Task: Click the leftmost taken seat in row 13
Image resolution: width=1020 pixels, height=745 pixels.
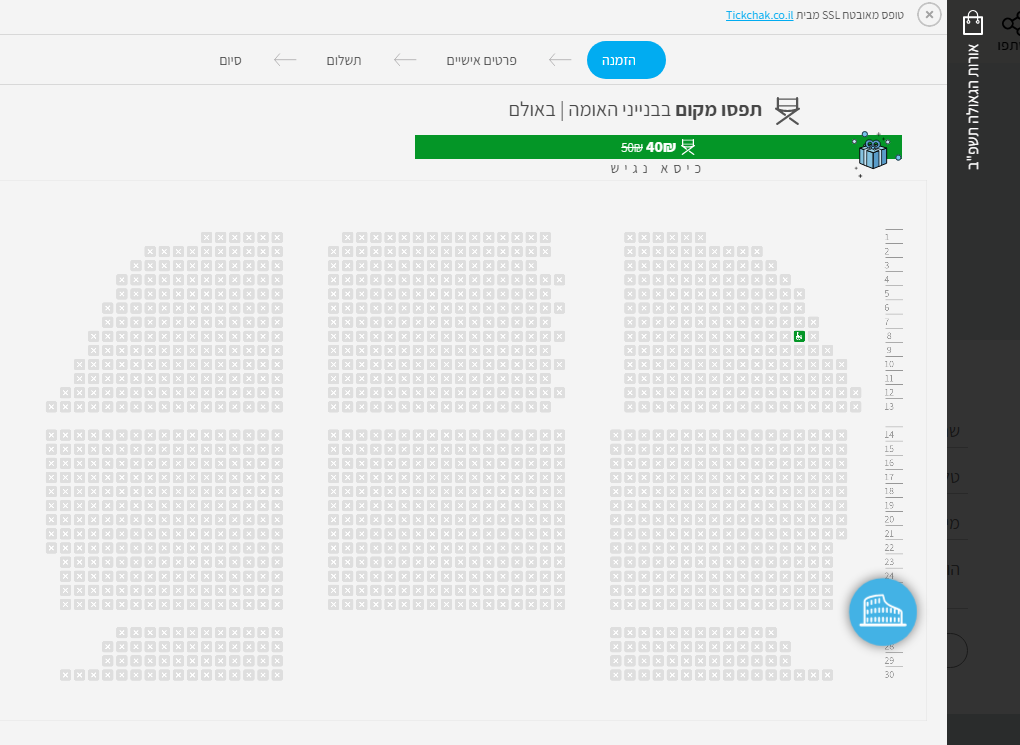Action: 52,407
